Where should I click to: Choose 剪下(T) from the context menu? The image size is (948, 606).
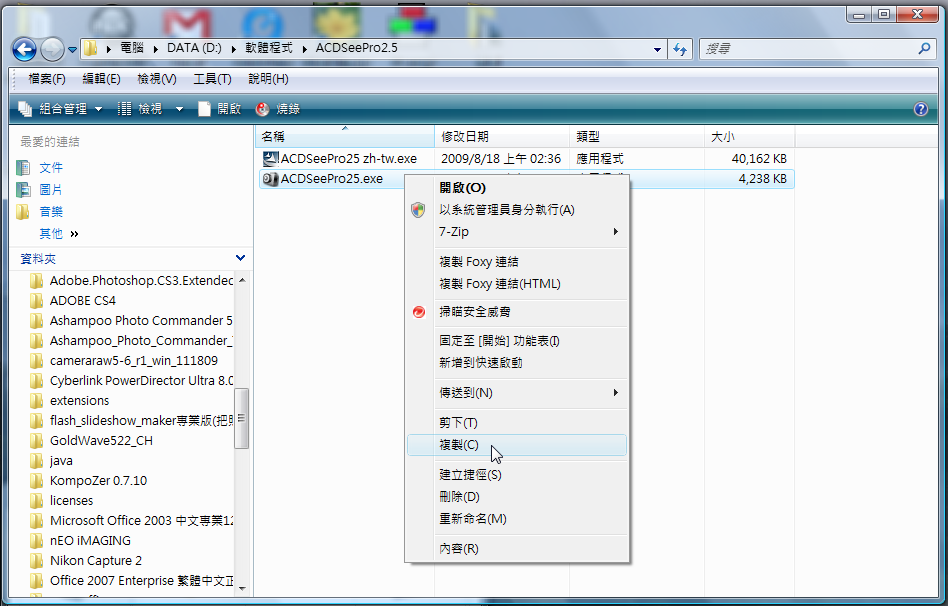coord(517,423)
